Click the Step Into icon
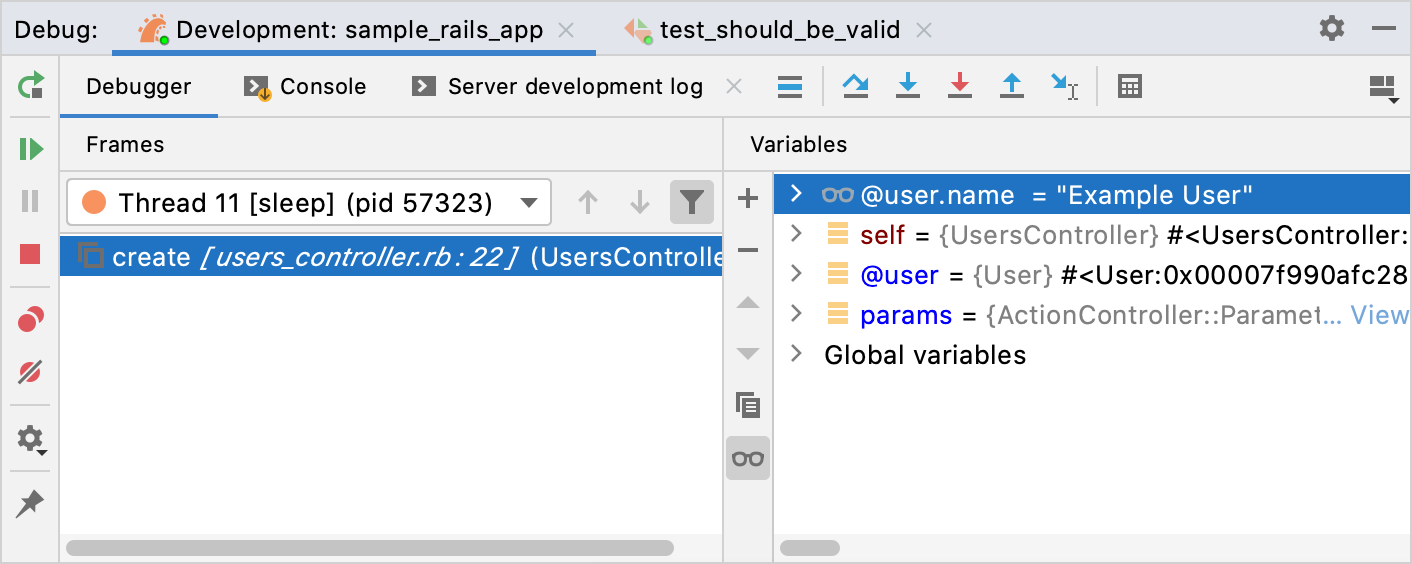Viewport: 1412px width, 564px height. tap(907, 87)
